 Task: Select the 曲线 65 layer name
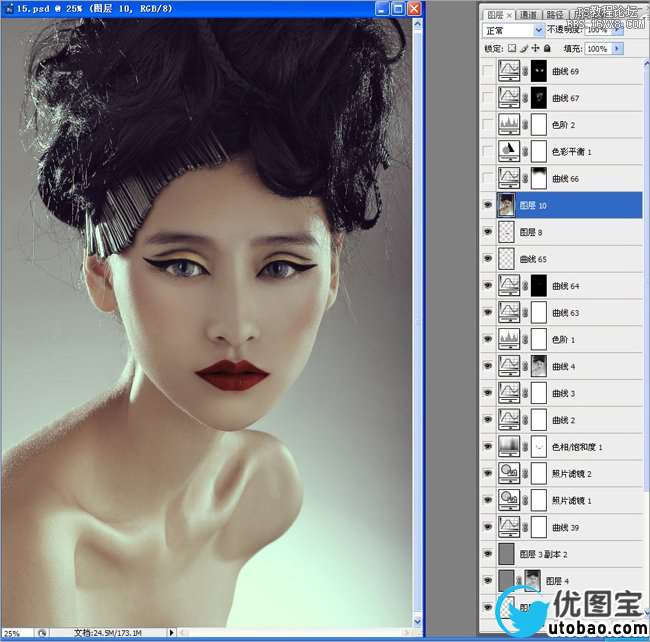pos(533,259)
